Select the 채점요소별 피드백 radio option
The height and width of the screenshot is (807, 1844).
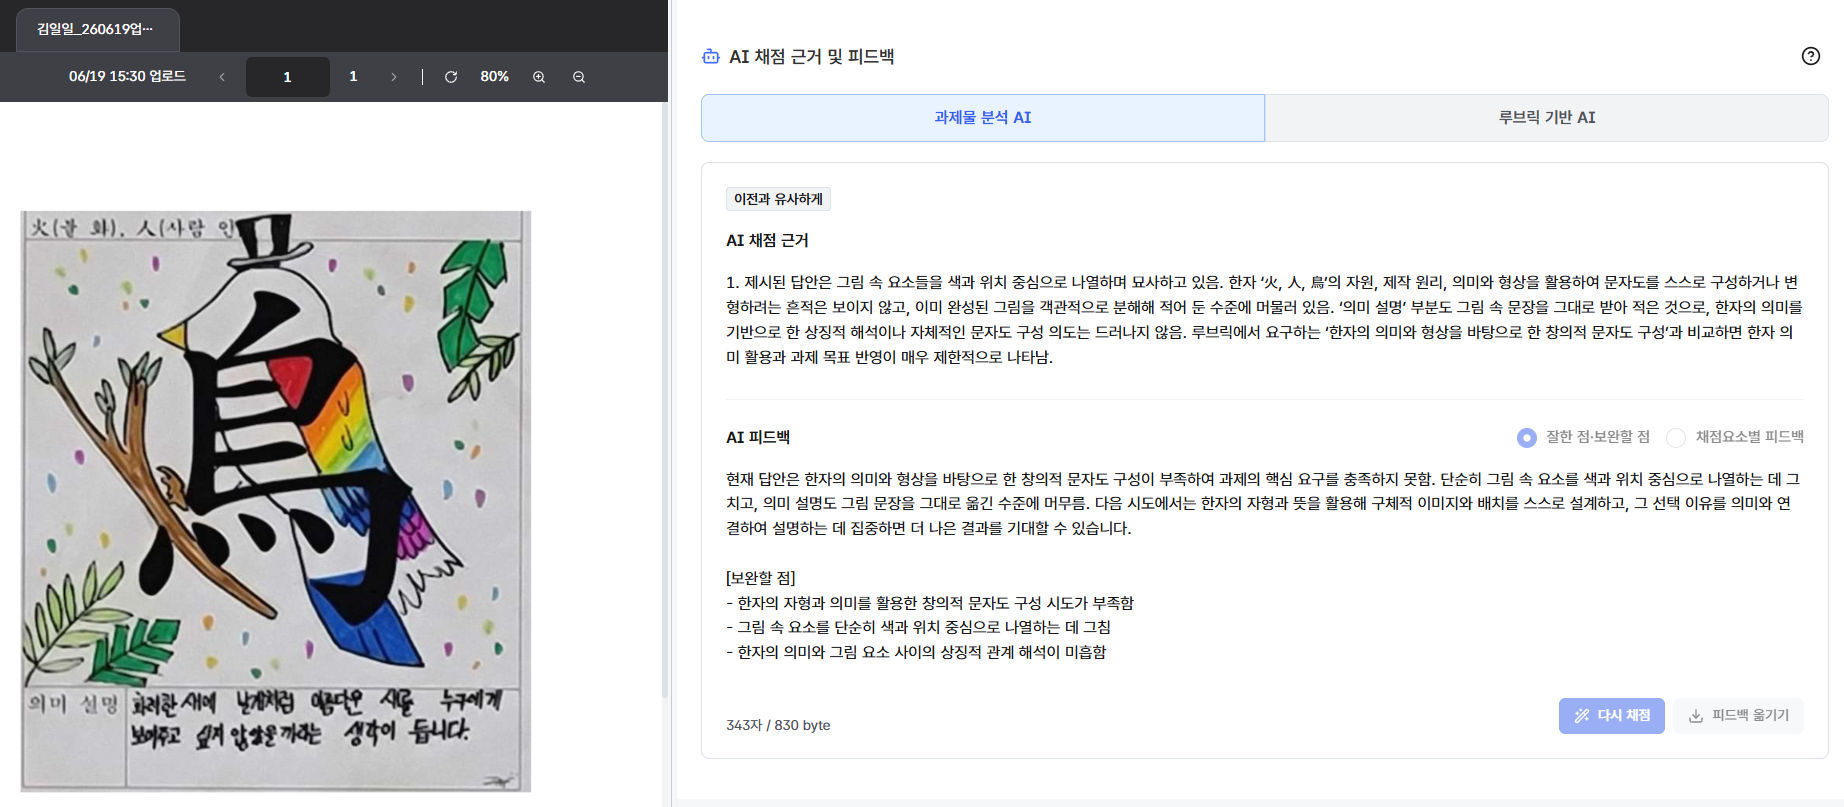coord(1676,437)
